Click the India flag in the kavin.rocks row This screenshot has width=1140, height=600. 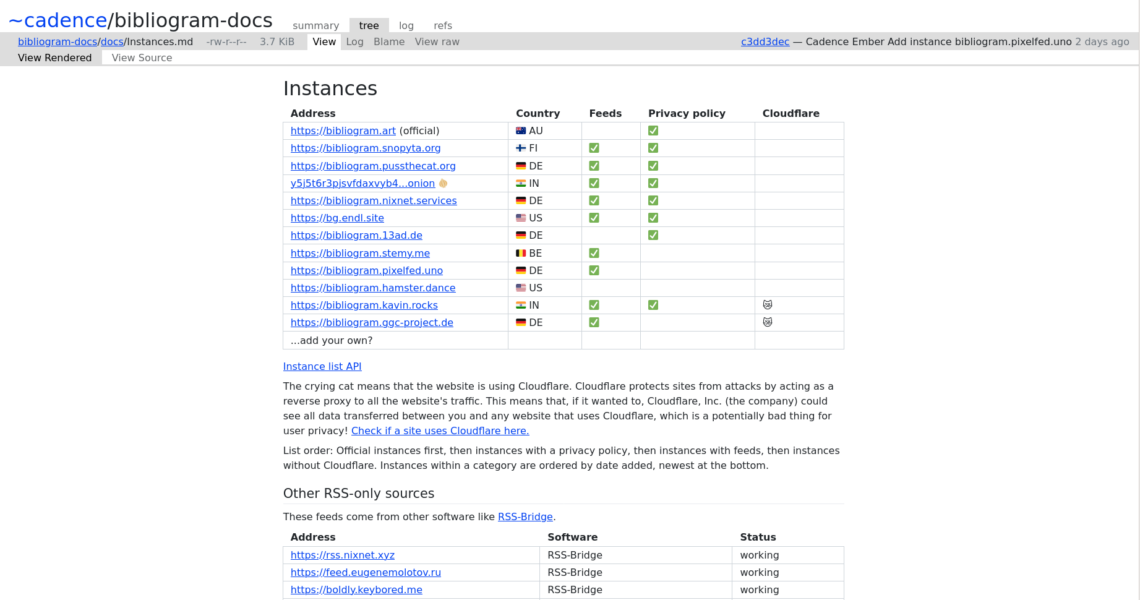pos(521,305)
